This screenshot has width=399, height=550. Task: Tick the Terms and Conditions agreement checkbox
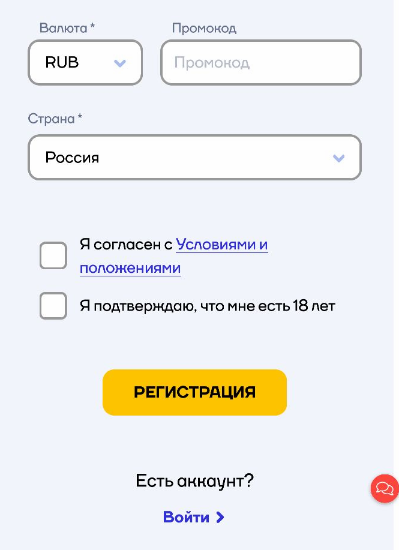[53, 255]
